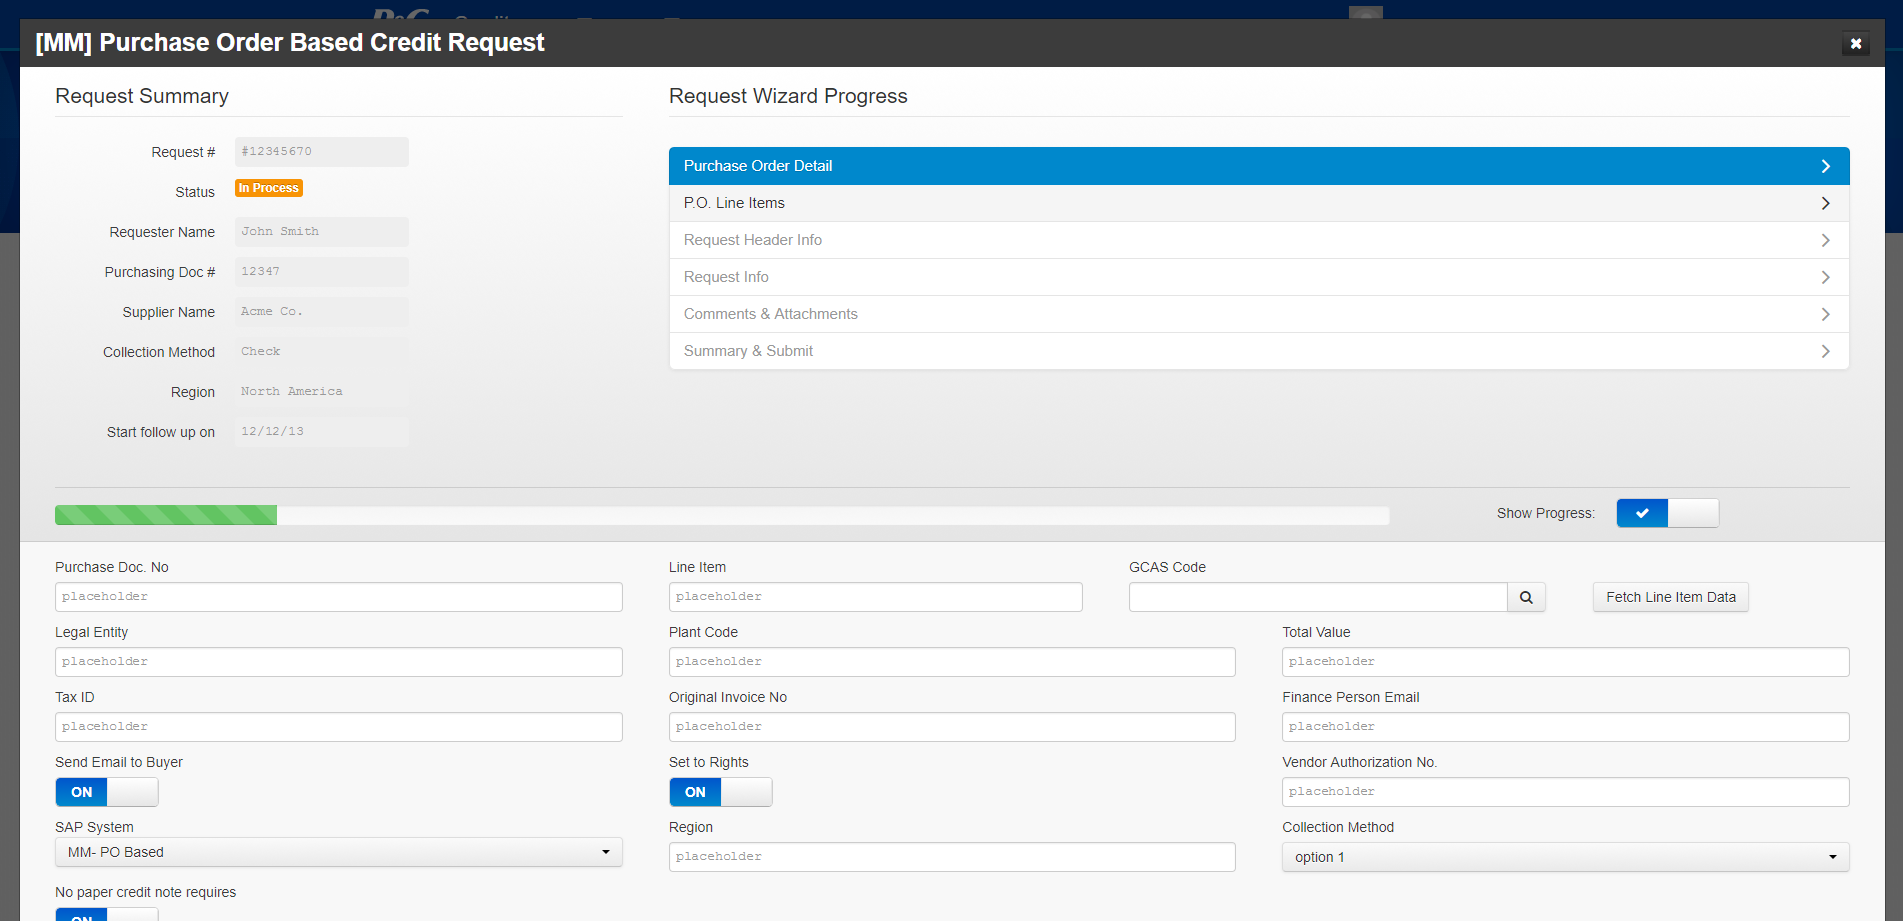Focus the Line Item input field
The height and width of the screenshot is (921, 1903).
point(875,597)
